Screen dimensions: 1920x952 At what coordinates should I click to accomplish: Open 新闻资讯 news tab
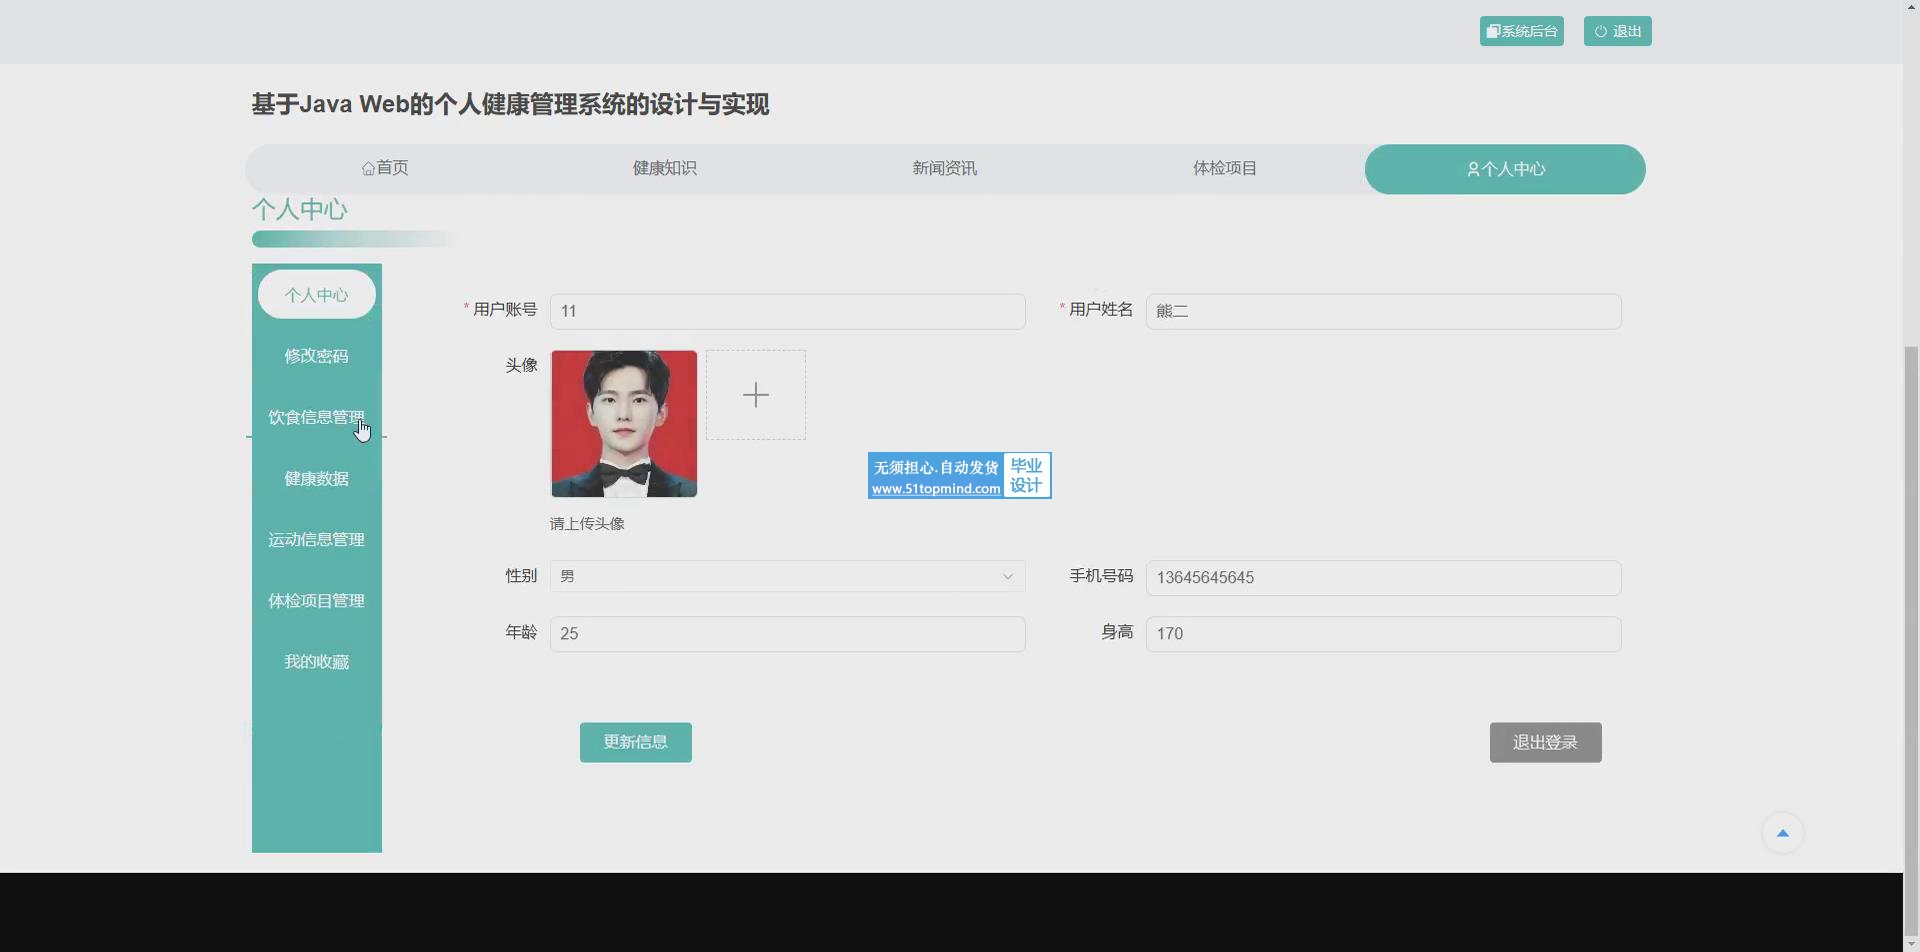point(944,168)
